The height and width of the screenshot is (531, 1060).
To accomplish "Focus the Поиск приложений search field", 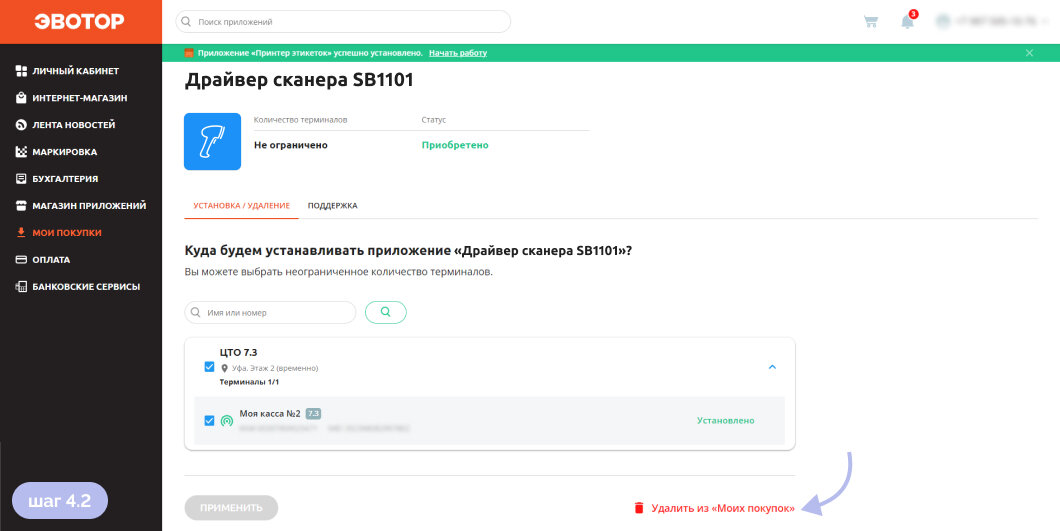I will (x=343, y=22).
